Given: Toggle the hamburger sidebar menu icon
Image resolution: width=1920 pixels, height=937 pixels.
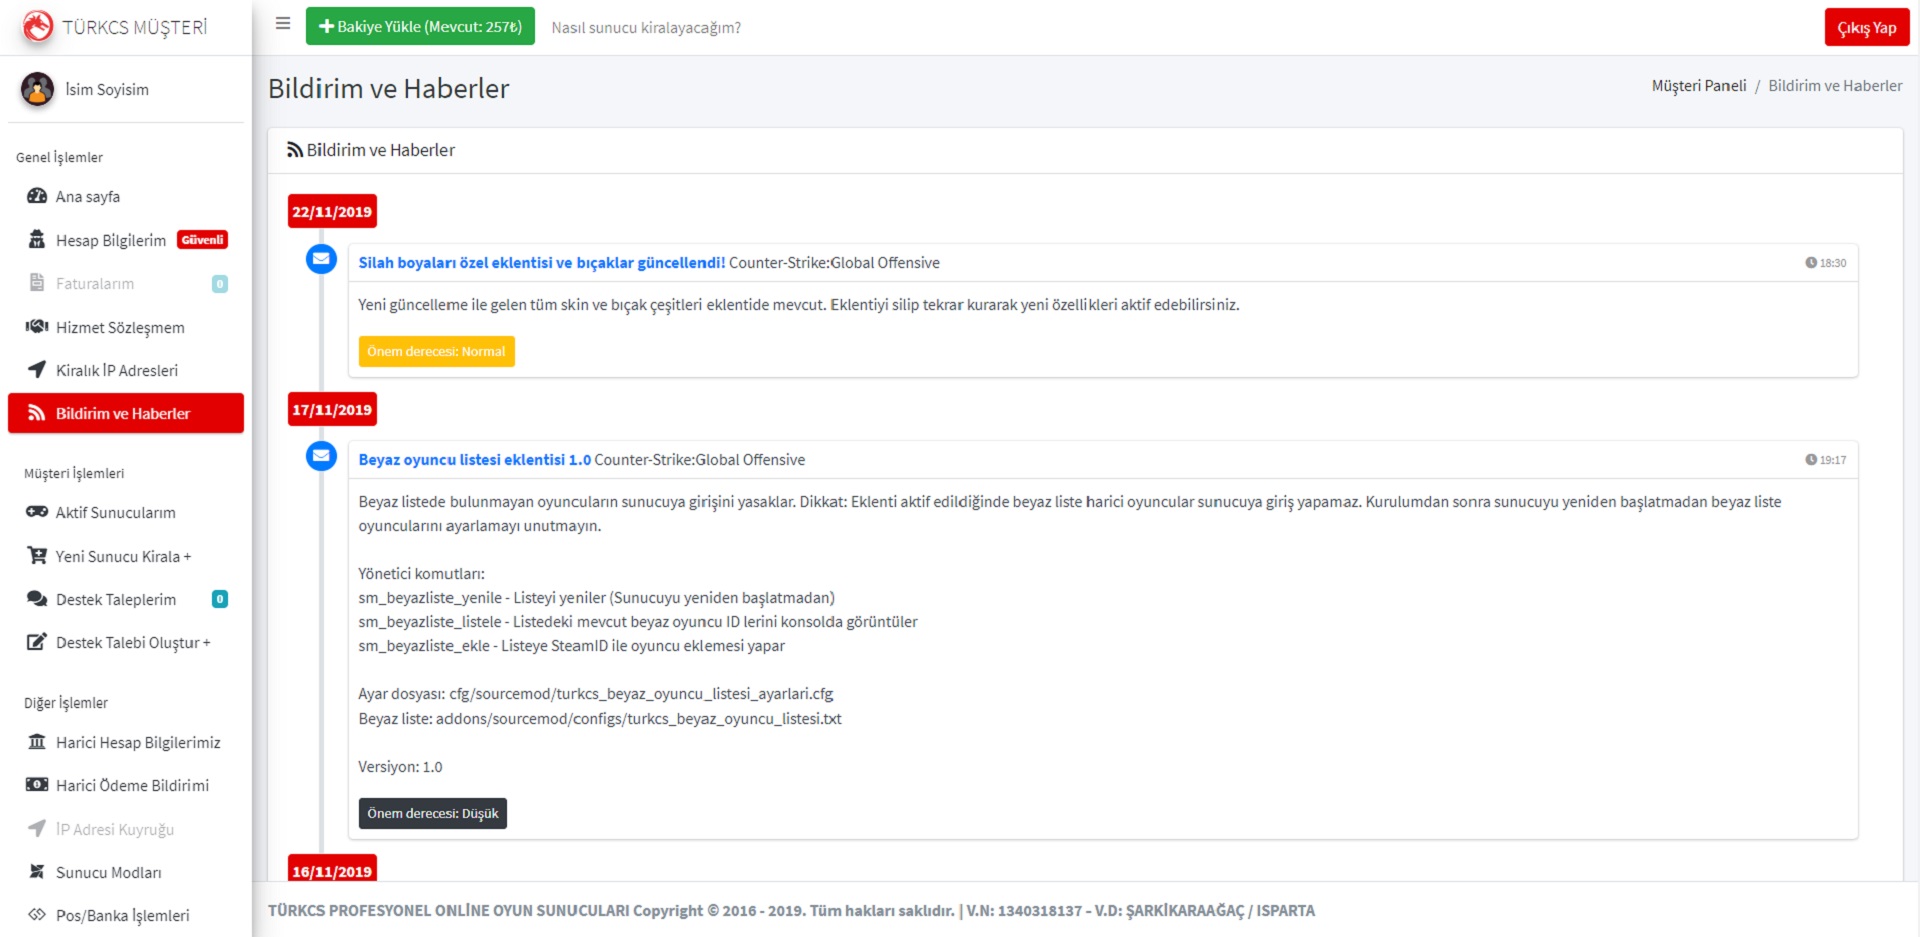Looking at the screenshot, I should point(283,24).
